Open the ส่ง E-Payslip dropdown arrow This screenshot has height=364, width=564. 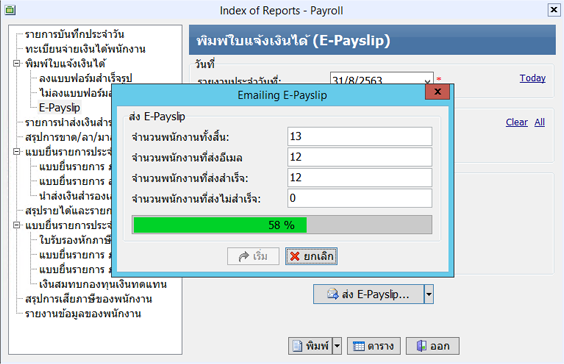[x=429, y=294]
